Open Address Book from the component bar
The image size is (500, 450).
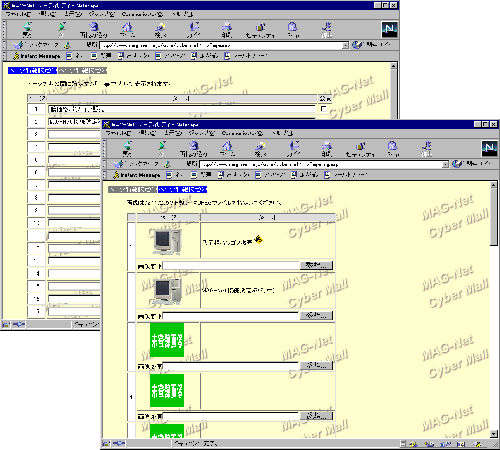[462, 444]
